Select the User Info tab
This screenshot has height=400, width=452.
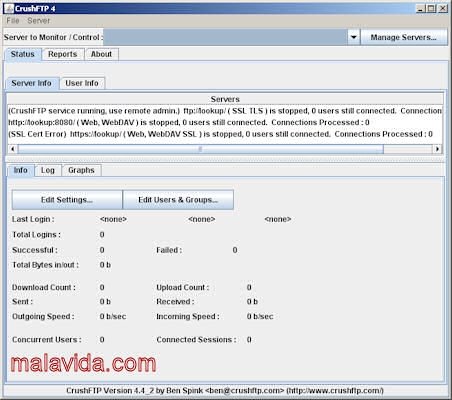[x=82, y=83]
